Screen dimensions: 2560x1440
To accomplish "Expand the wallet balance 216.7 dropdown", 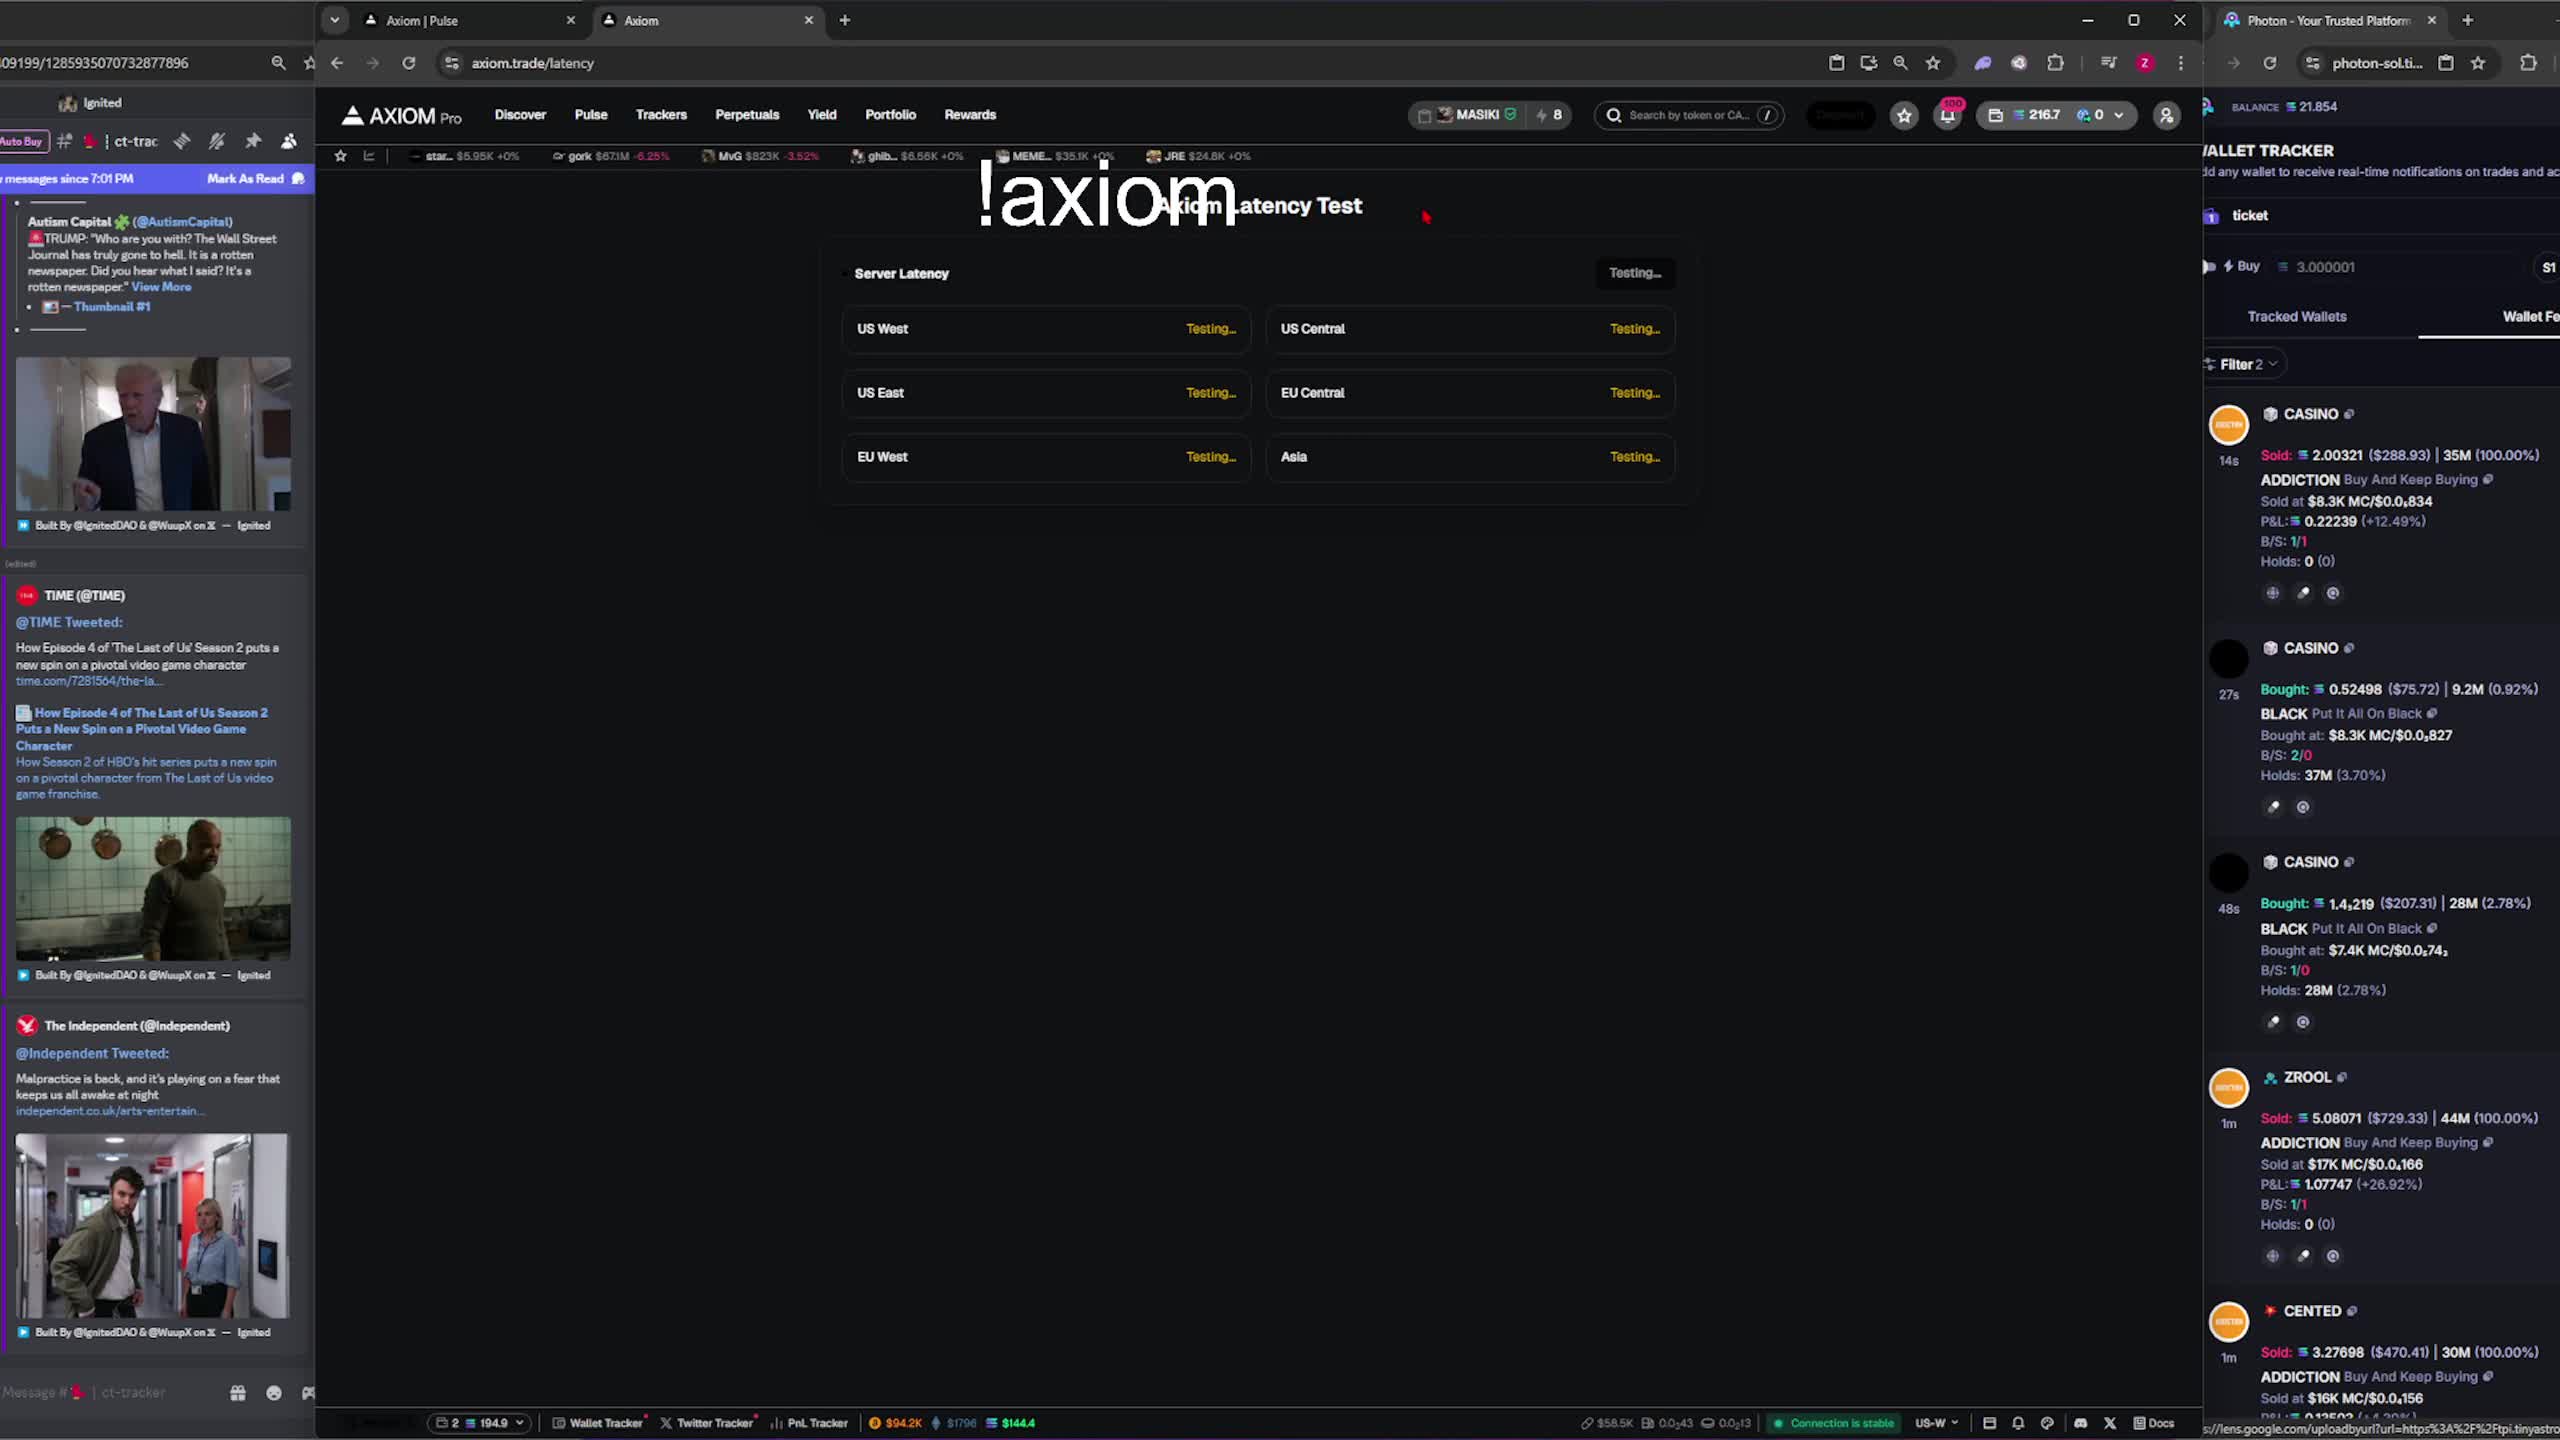I will pyautogui.click(x=2056, y=115).
